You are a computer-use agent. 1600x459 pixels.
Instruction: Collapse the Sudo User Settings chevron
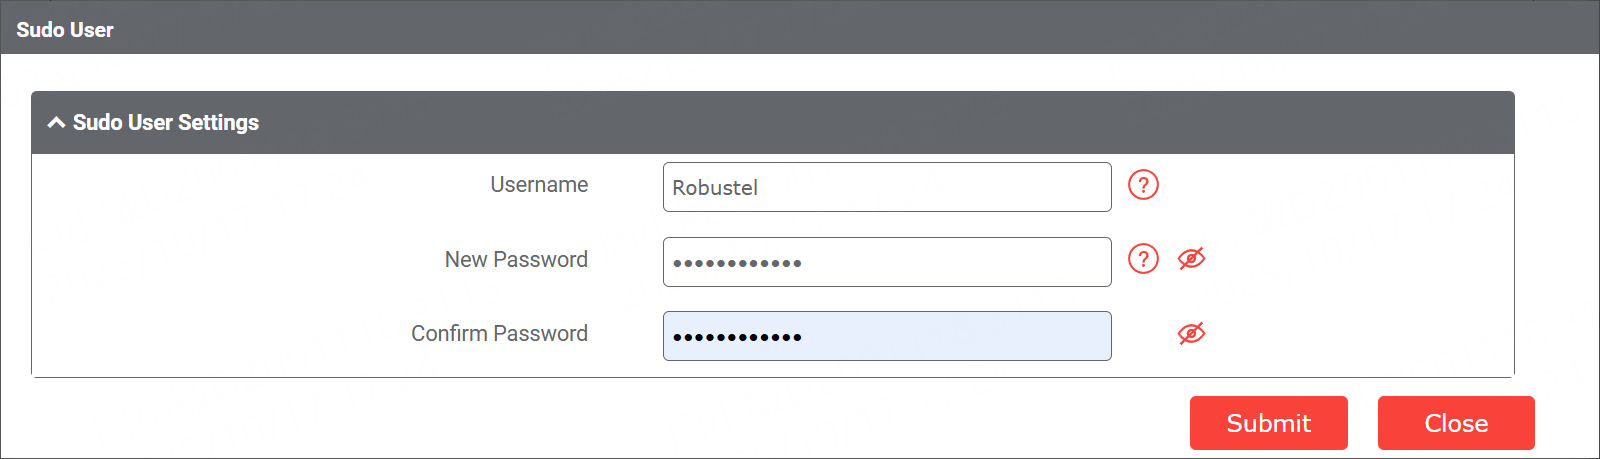pos(56,123)
